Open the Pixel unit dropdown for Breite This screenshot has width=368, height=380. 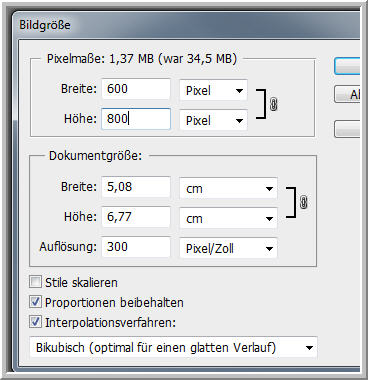(x=213, y=90)
